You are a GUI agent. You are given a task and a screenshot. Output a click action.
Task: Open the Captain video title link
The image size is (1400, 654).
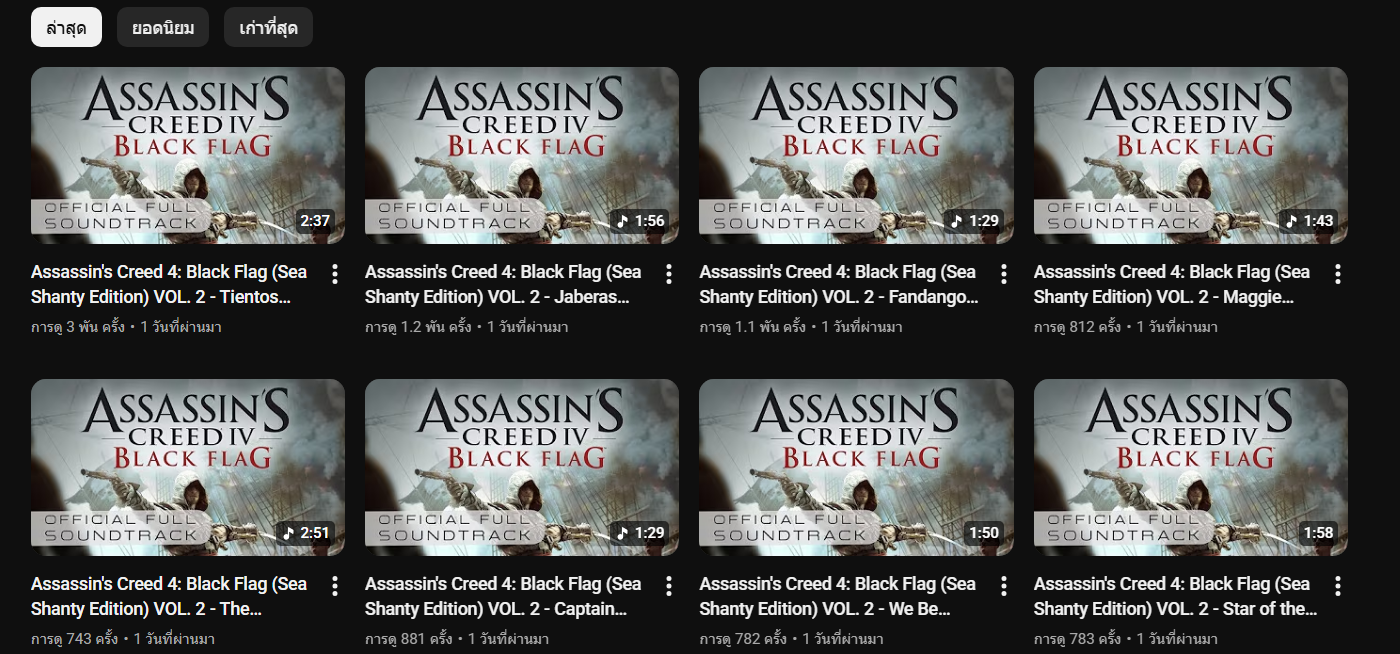coord(503,596)
